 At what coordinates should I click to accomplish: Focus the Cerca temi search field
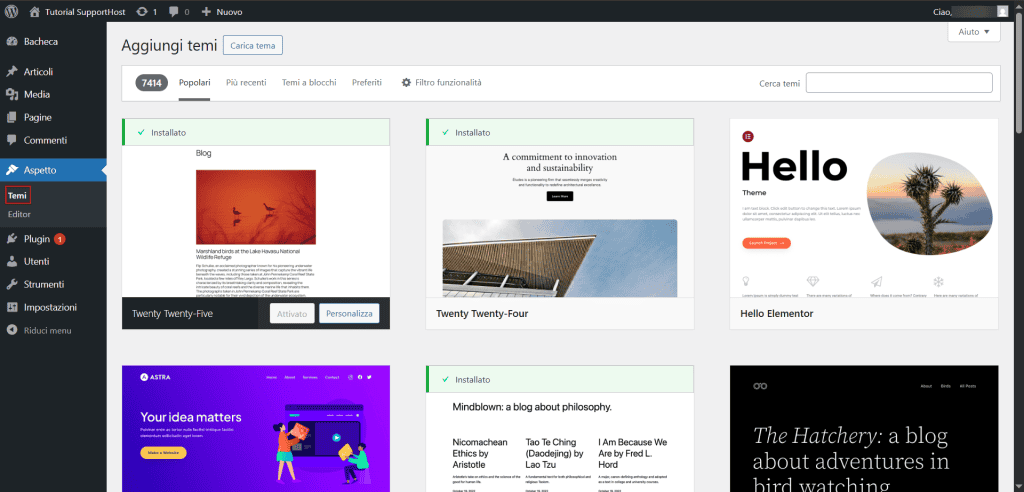coord(899,83)
